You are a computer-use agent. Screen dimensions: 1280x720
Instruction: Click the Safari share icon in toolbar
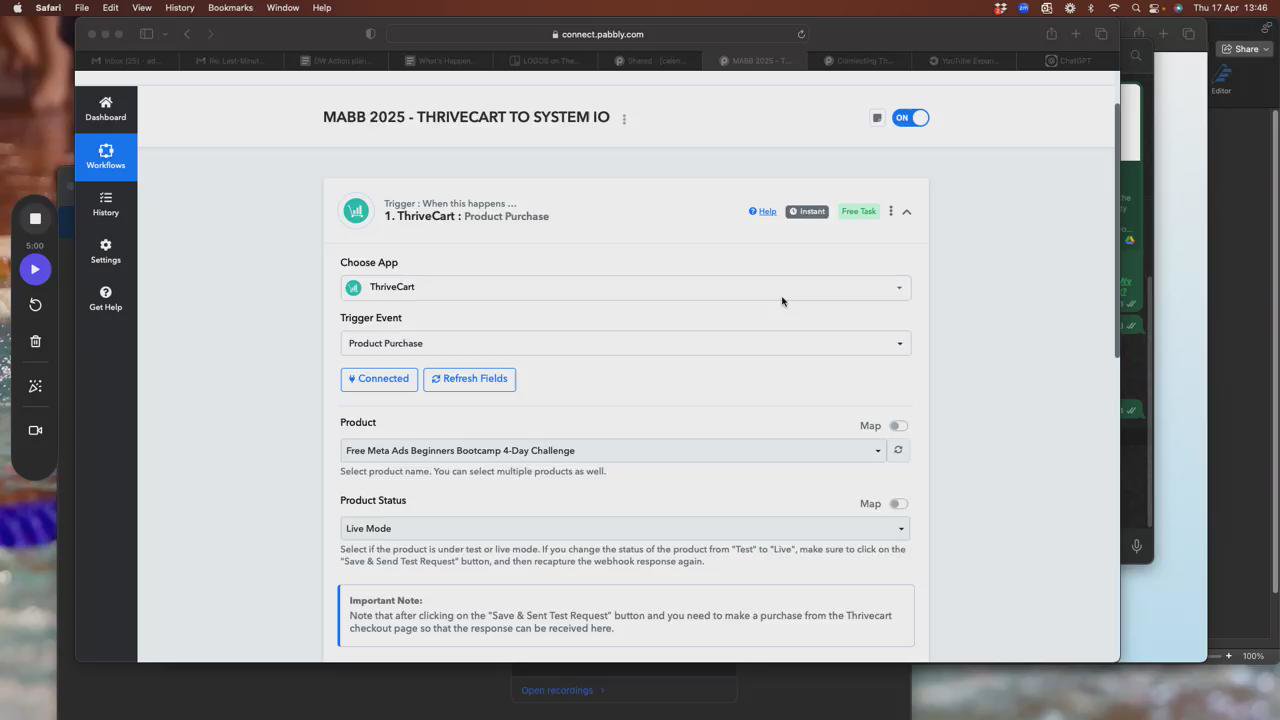point(1051,34)
